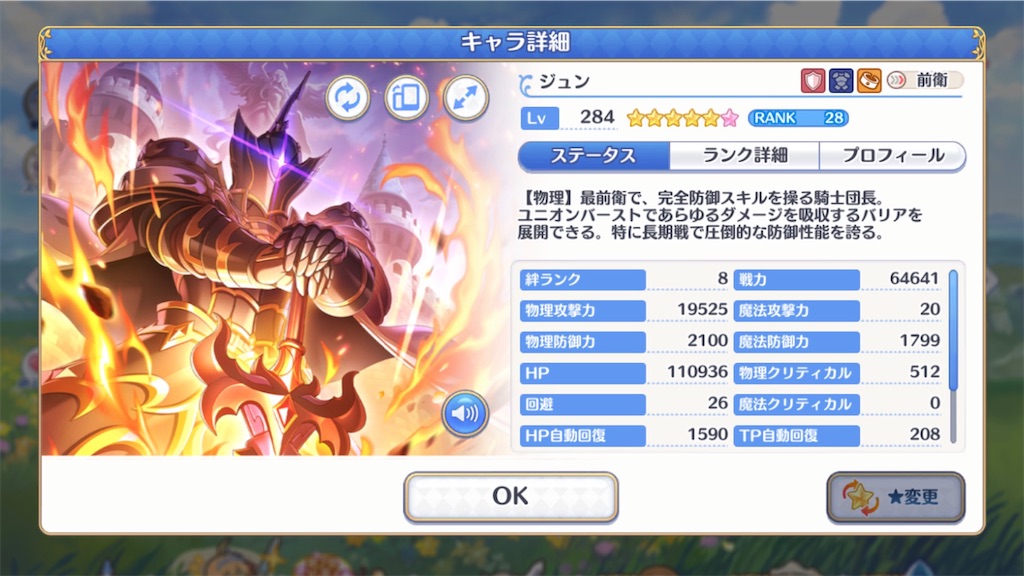
Task: Select the 戦力 stat label
Action: [797, 280]
